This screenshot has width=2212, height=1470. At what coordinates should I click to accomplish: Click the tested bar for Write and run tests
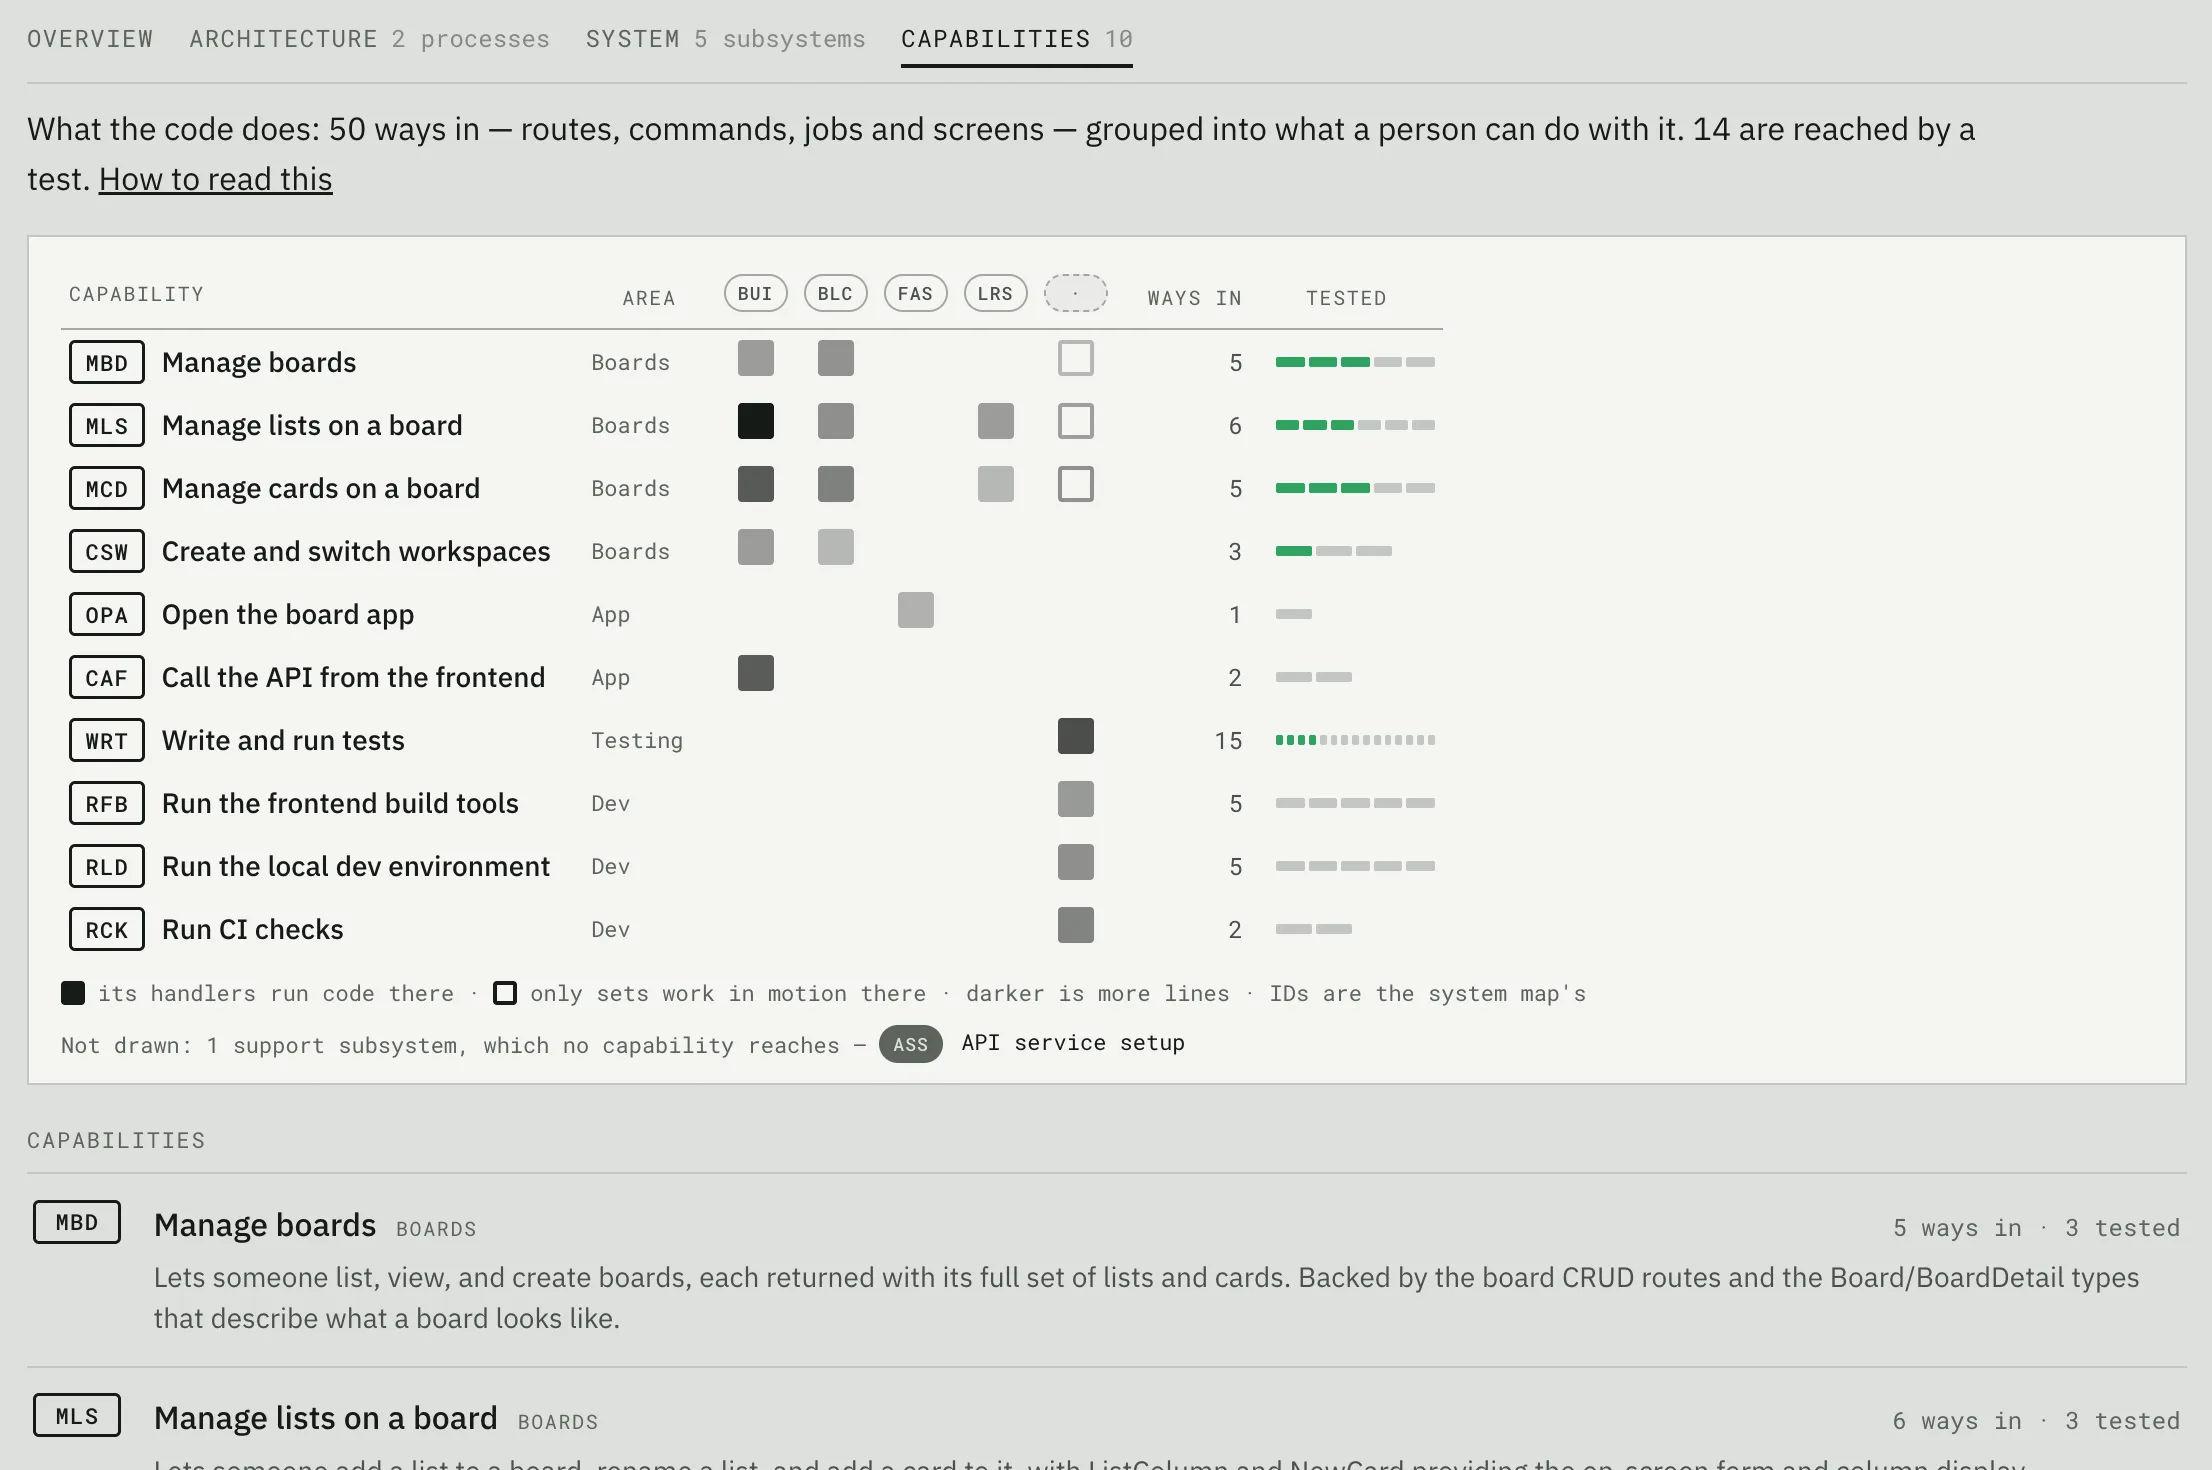click(x=1355, y=740)
